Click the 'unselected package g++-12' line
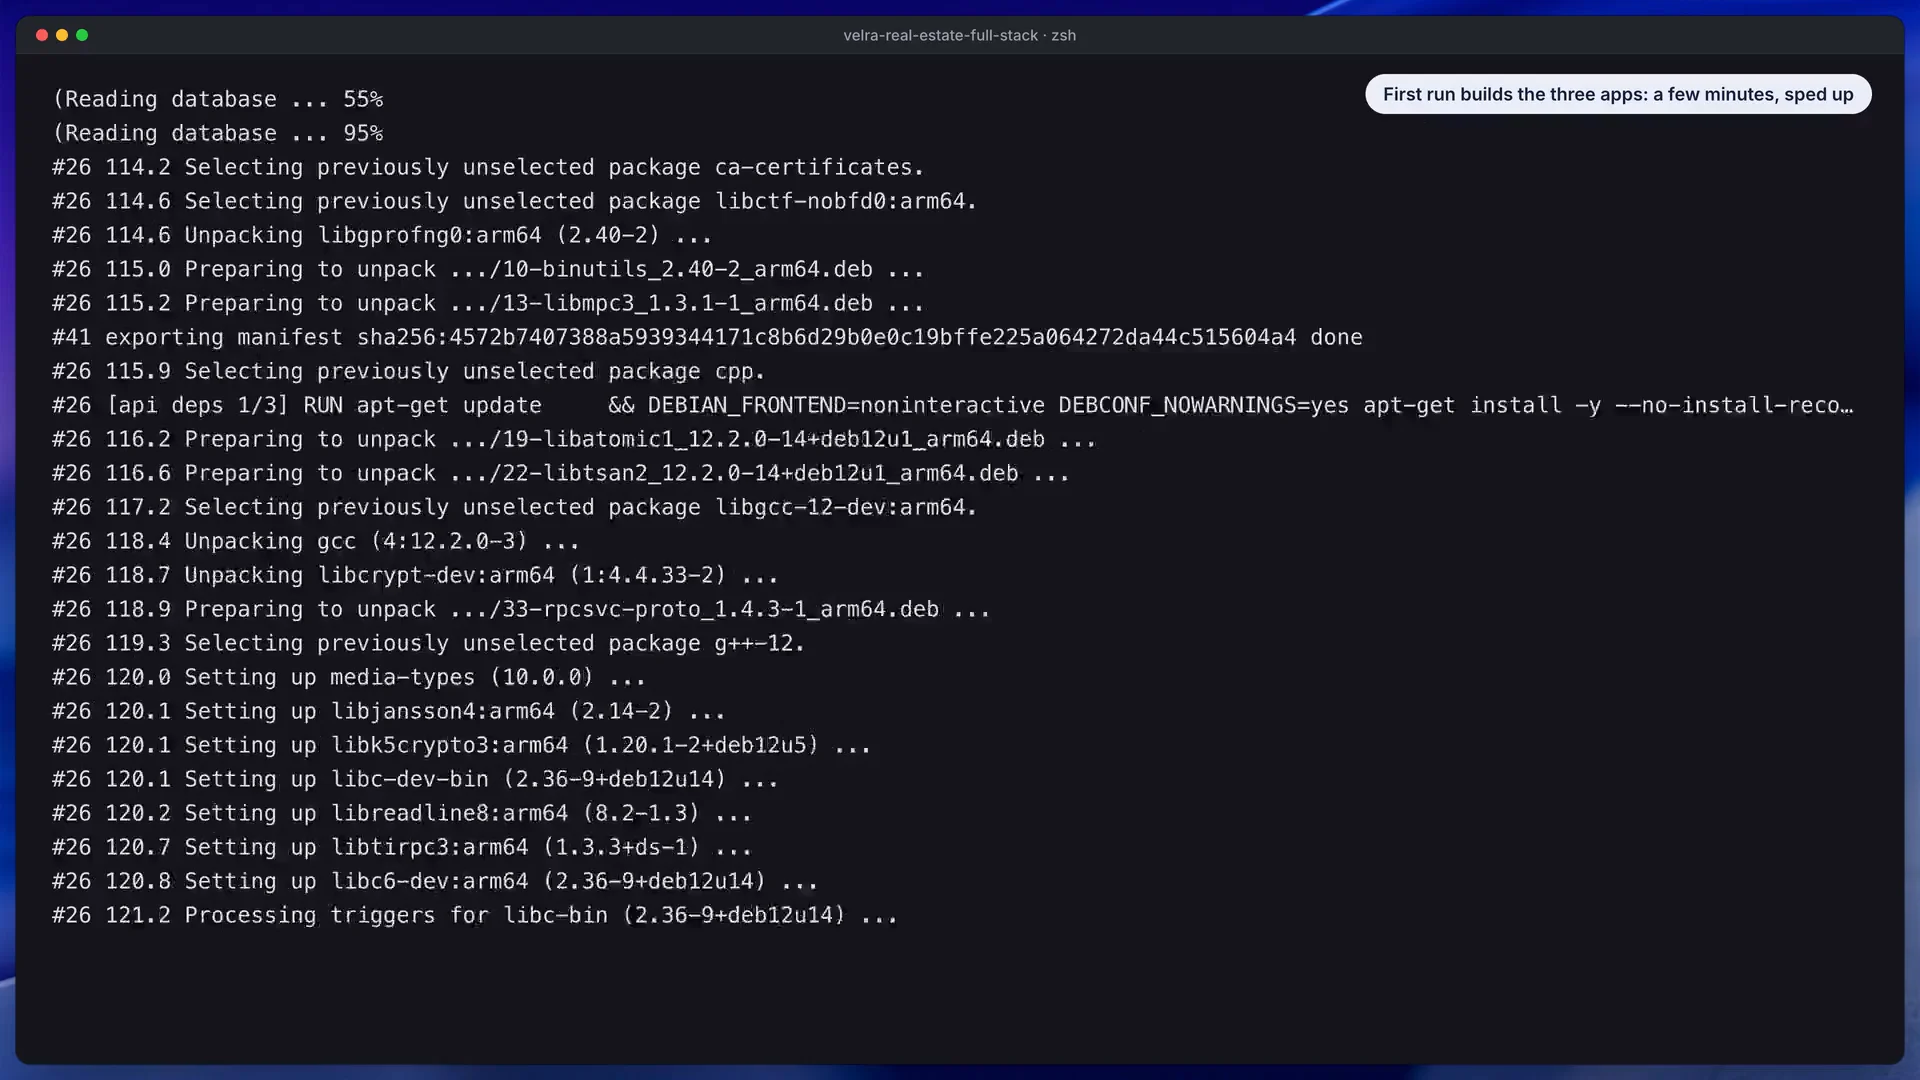 coord(428,643)
